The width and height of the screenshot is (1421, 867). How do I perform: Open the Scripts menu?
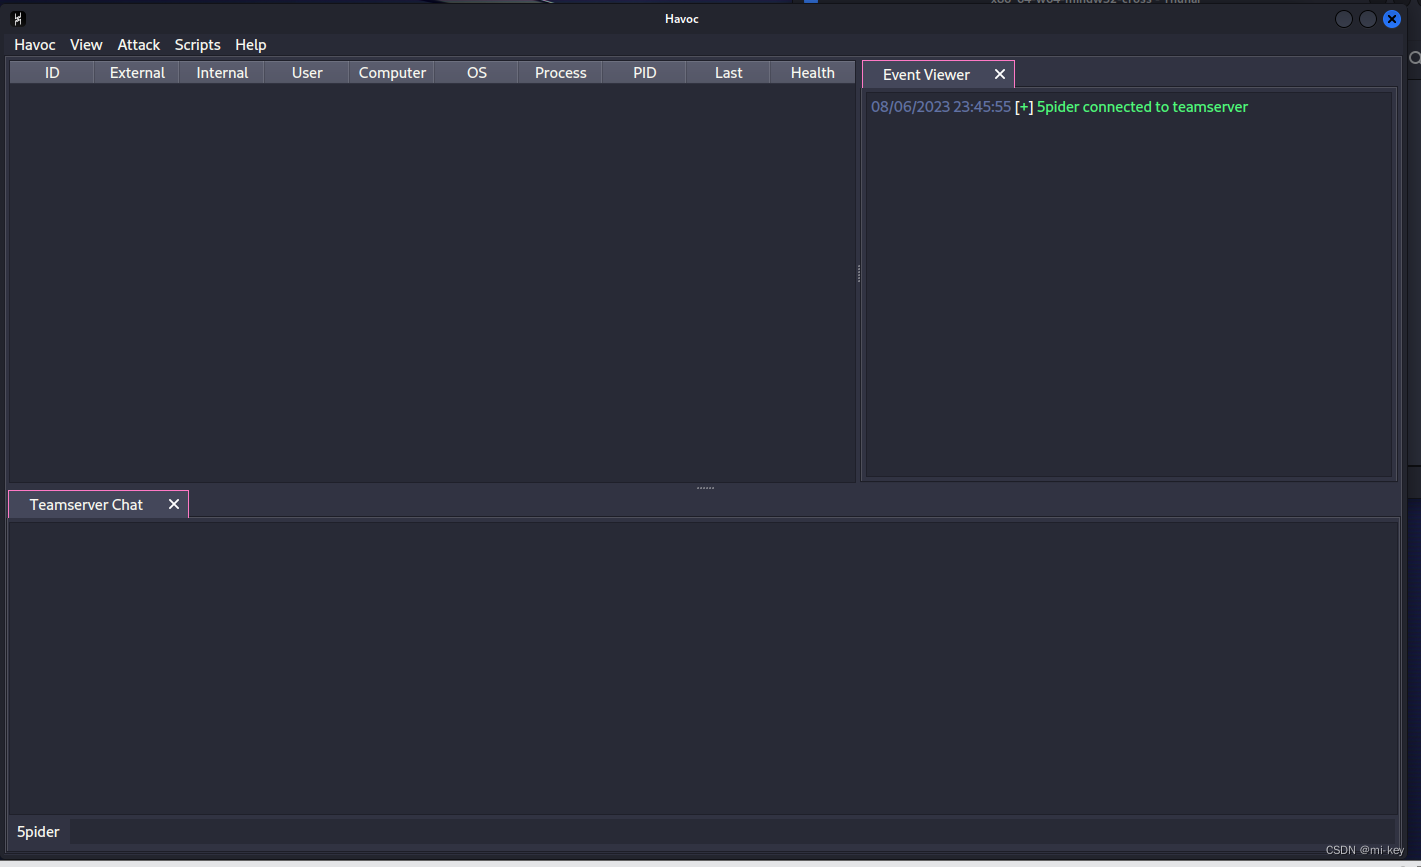click(x=197, y=45)
